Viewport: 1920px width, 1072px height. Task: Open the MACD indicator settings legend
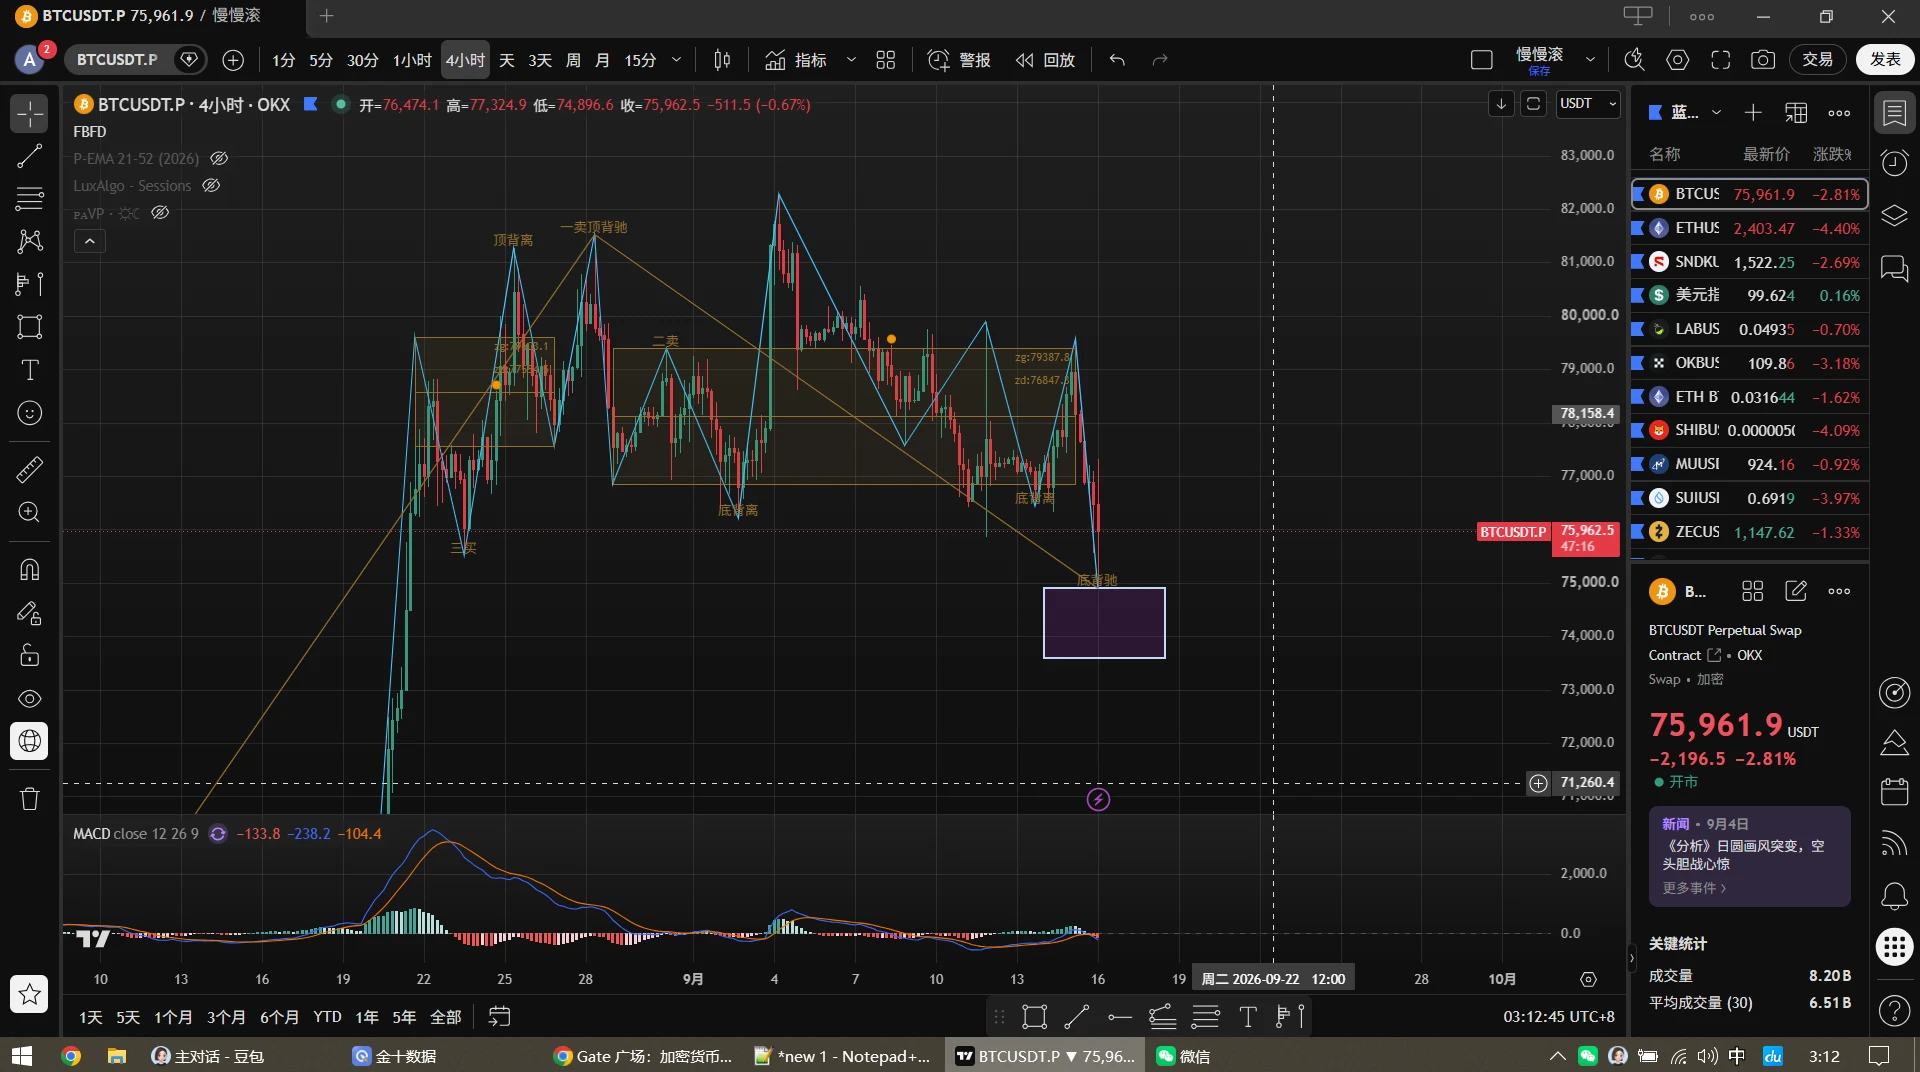tap(136, 834)
